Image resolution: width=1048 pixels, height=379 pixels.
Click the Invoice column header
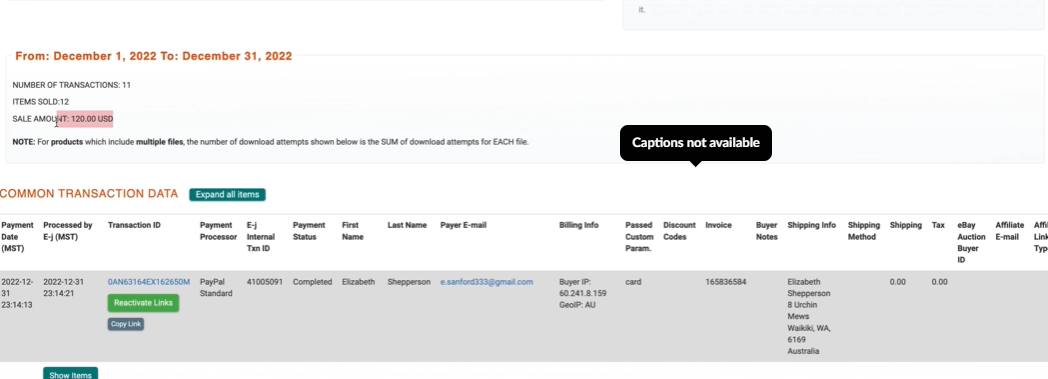coord(718,225)
